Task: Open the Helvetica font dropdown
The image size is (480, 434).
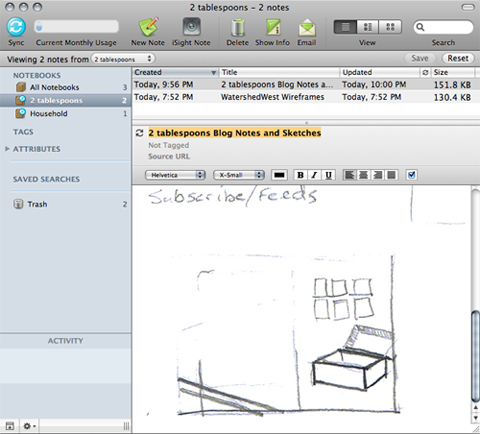Action: 175,175
